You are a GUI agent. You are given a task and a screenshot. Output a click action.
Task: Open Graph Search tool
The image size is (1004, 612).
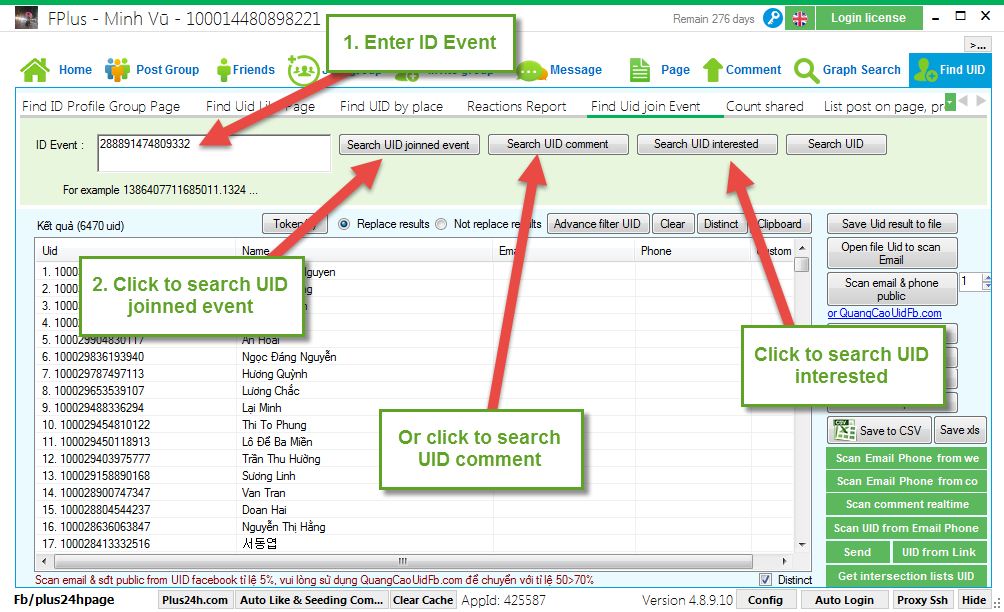[847, 70]
